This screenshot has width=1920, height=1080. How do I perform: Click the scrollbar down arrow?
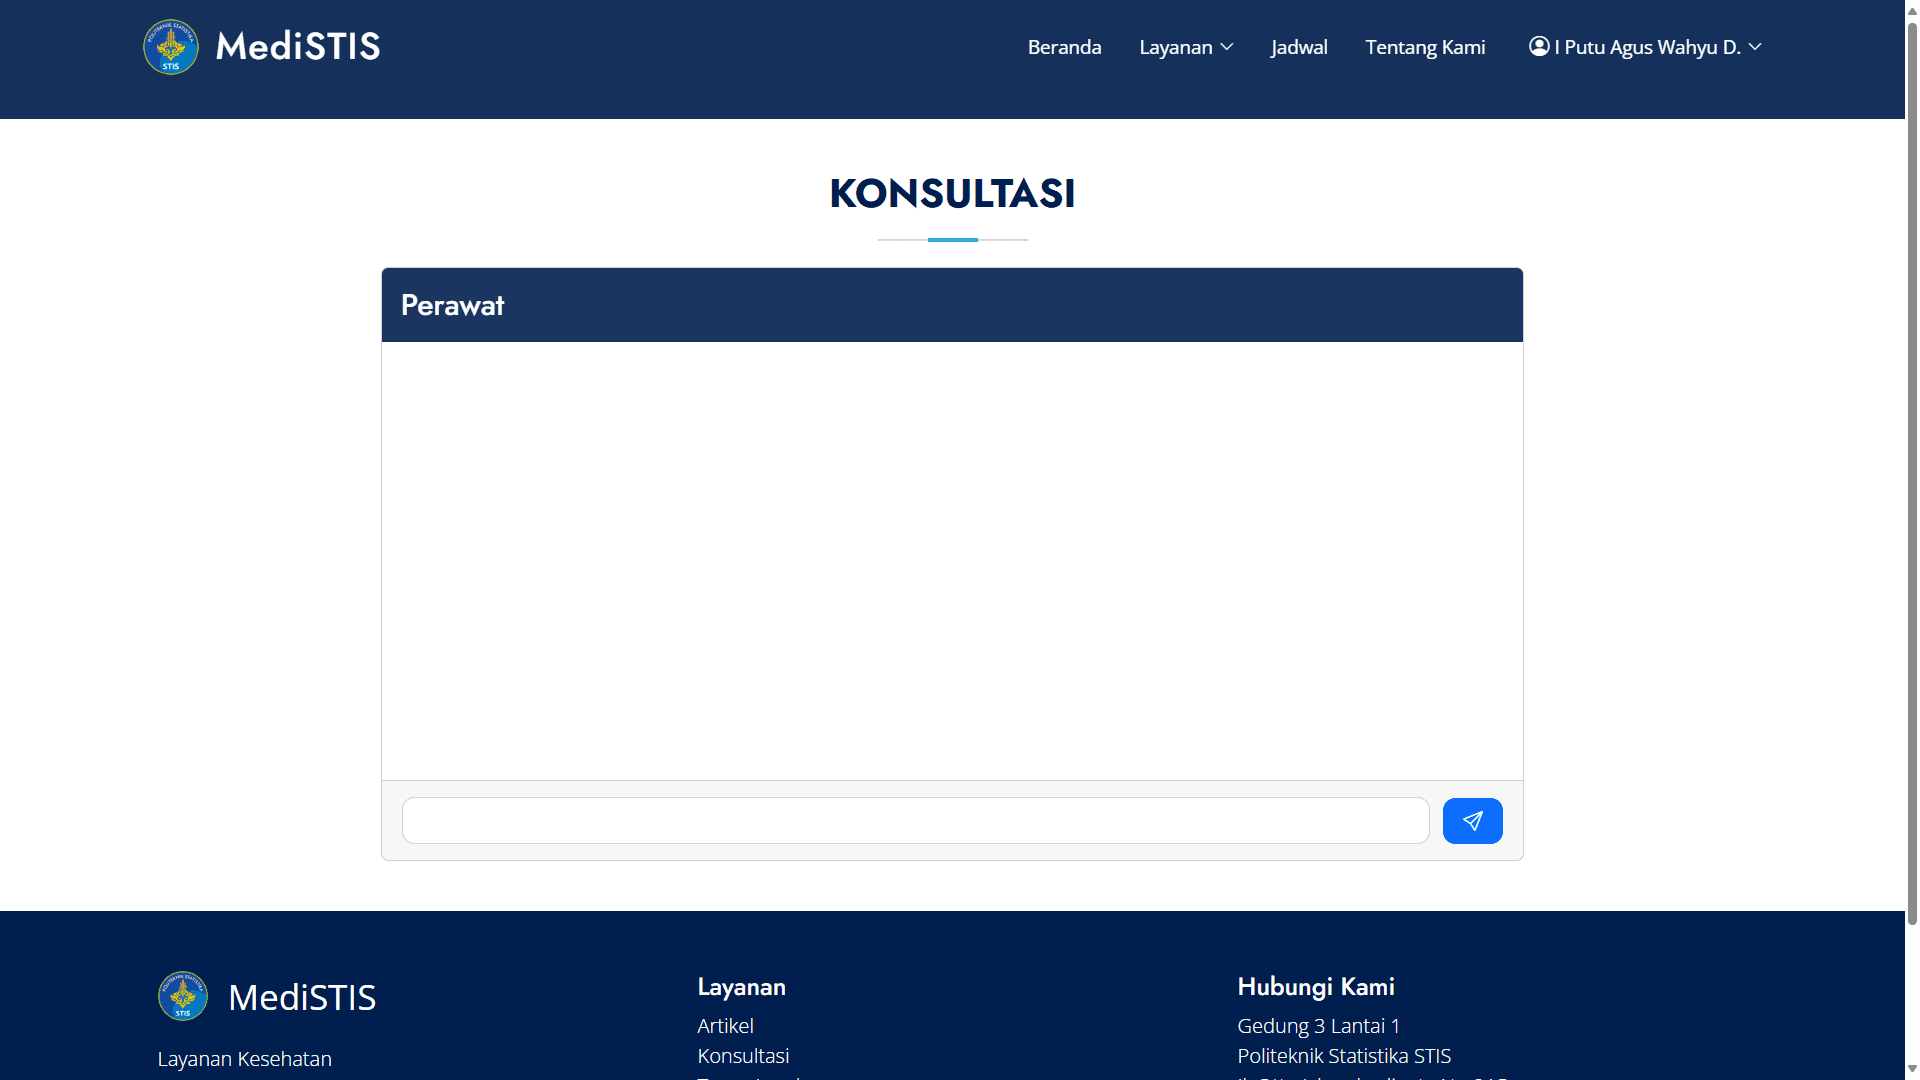pos(1912,1070)
